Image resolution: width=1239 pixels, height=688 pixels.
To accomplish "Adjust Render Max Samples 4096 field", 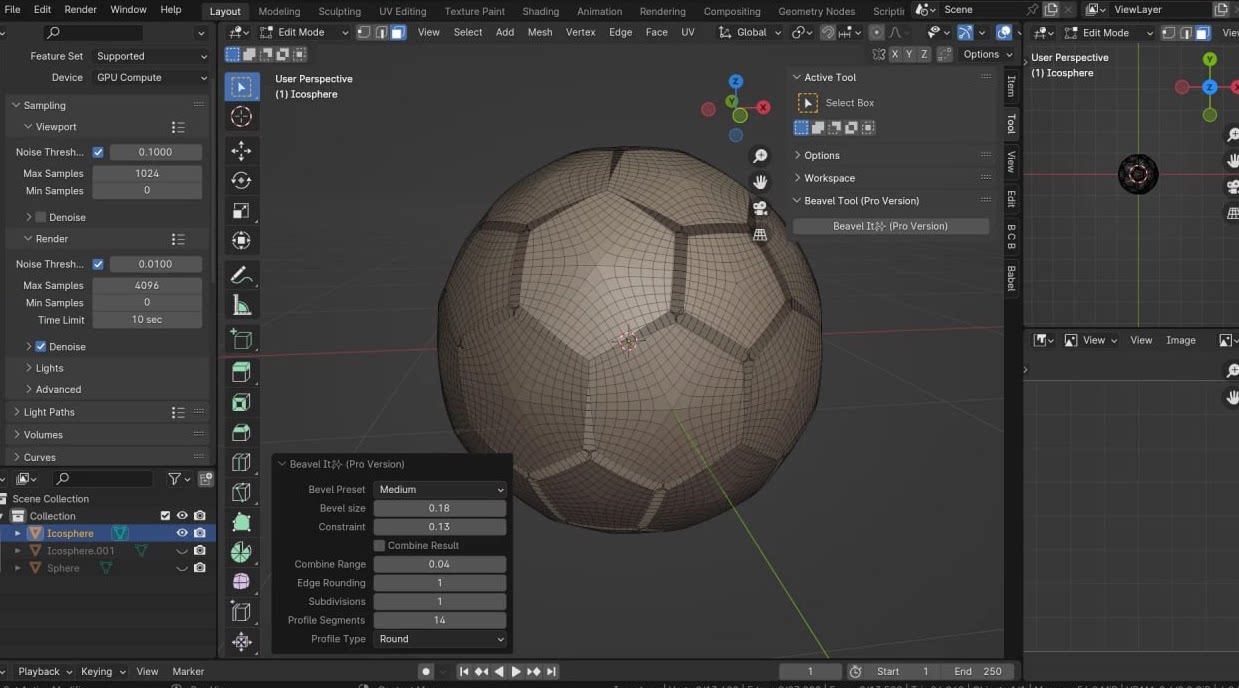I will tap(147, 285).
